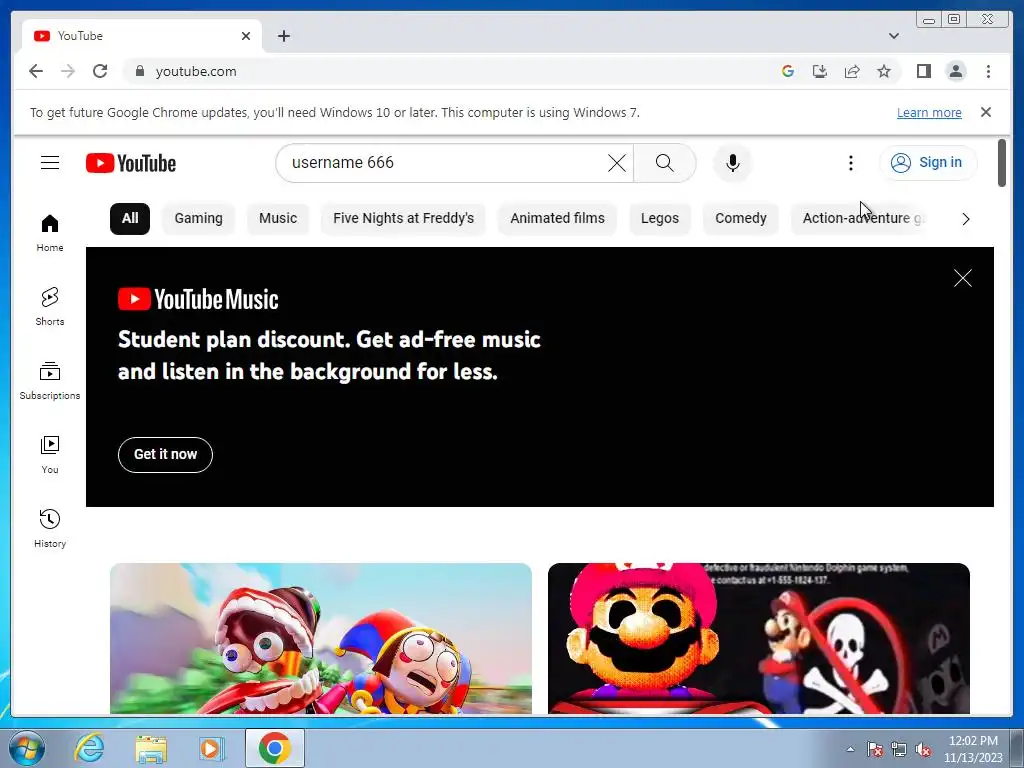Start voice search with the microphone
The width and height of the screenshot is (1024, 768).
click(x=733, y=163)
